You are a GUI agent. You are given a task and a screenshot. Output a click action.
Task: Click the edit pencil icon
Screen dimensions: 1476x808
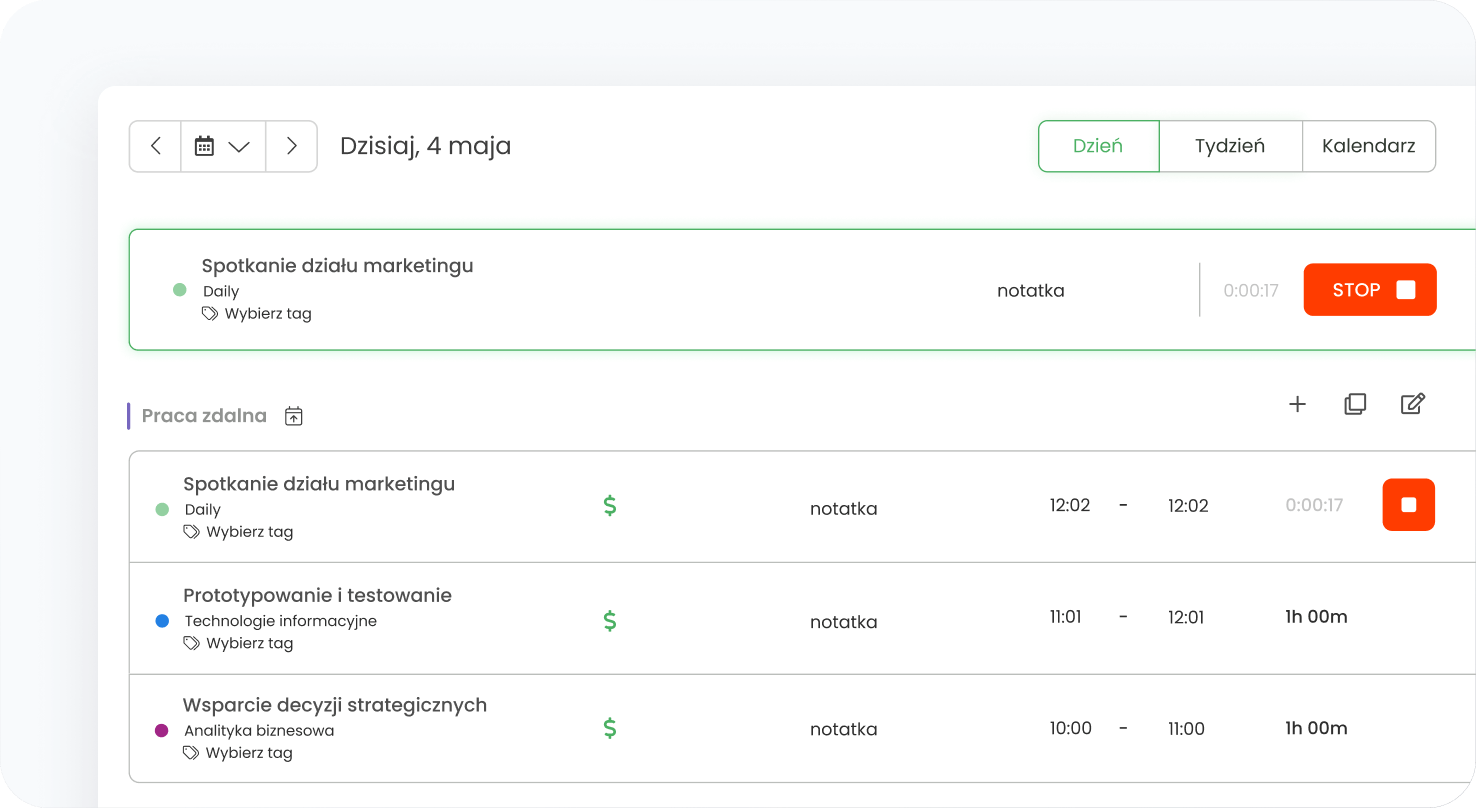click(x=1412, y=404)
